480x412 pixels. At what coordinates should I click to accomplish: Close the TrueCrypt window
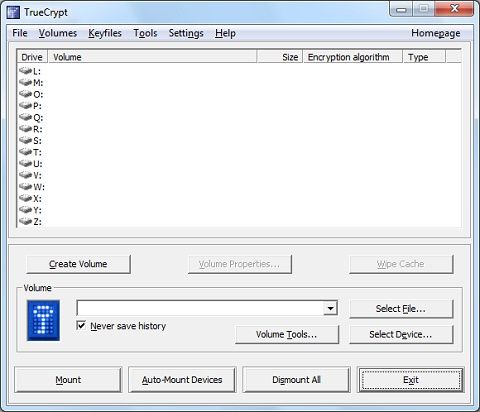454,9
